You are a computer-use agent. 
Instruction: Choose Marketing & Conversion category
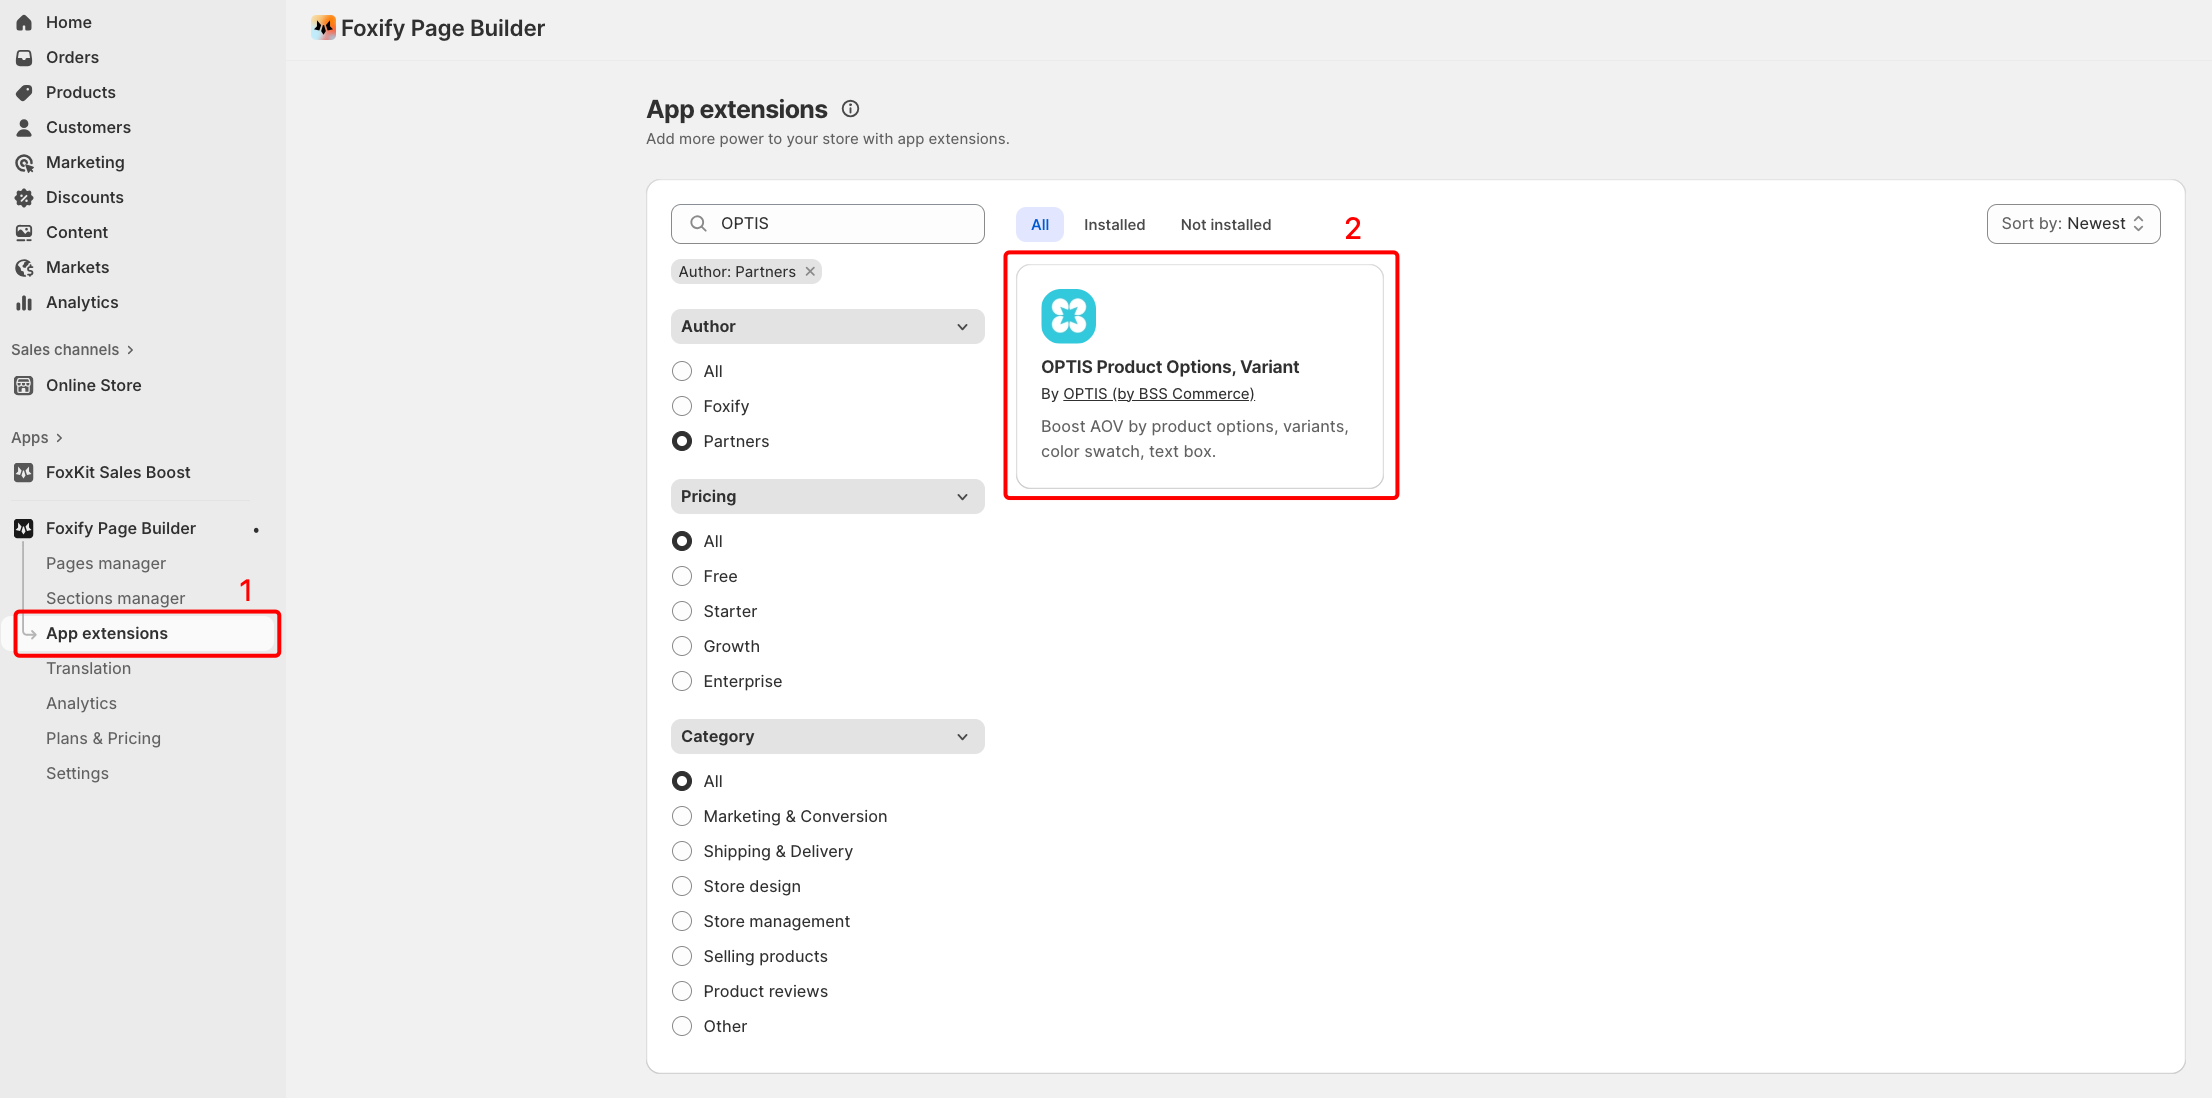tap(682, 816)
